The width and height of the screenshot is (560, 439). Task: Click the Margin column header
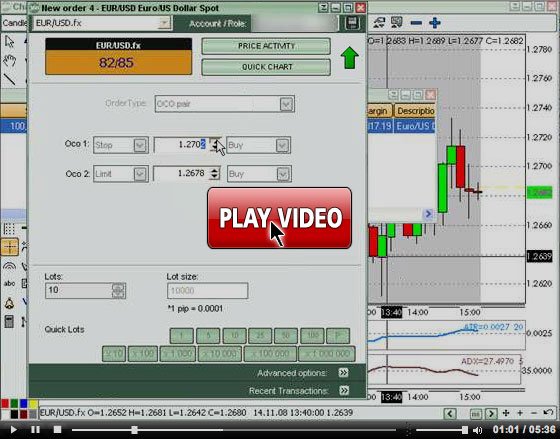(379, 111)
